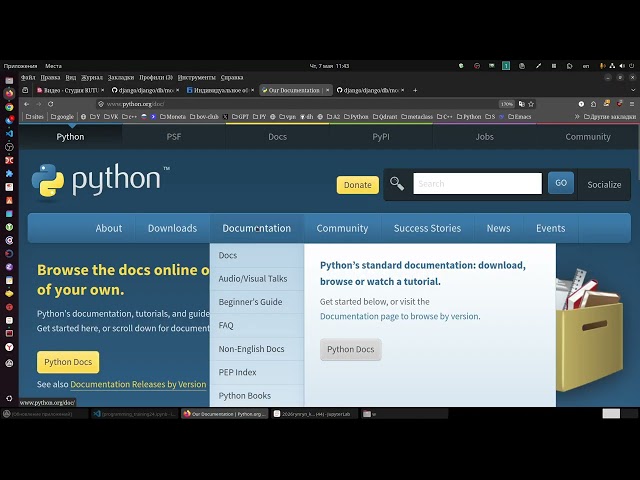Image resolution: width=640 pixels, height=480 pixels.
Task: Click the page vertical scrollbar
Action: point(637,152)
